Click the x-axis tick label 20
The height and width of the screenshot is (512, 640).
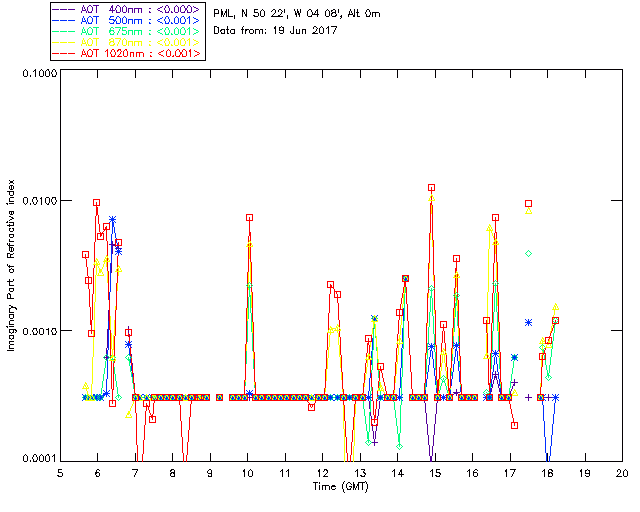[622, 472]
